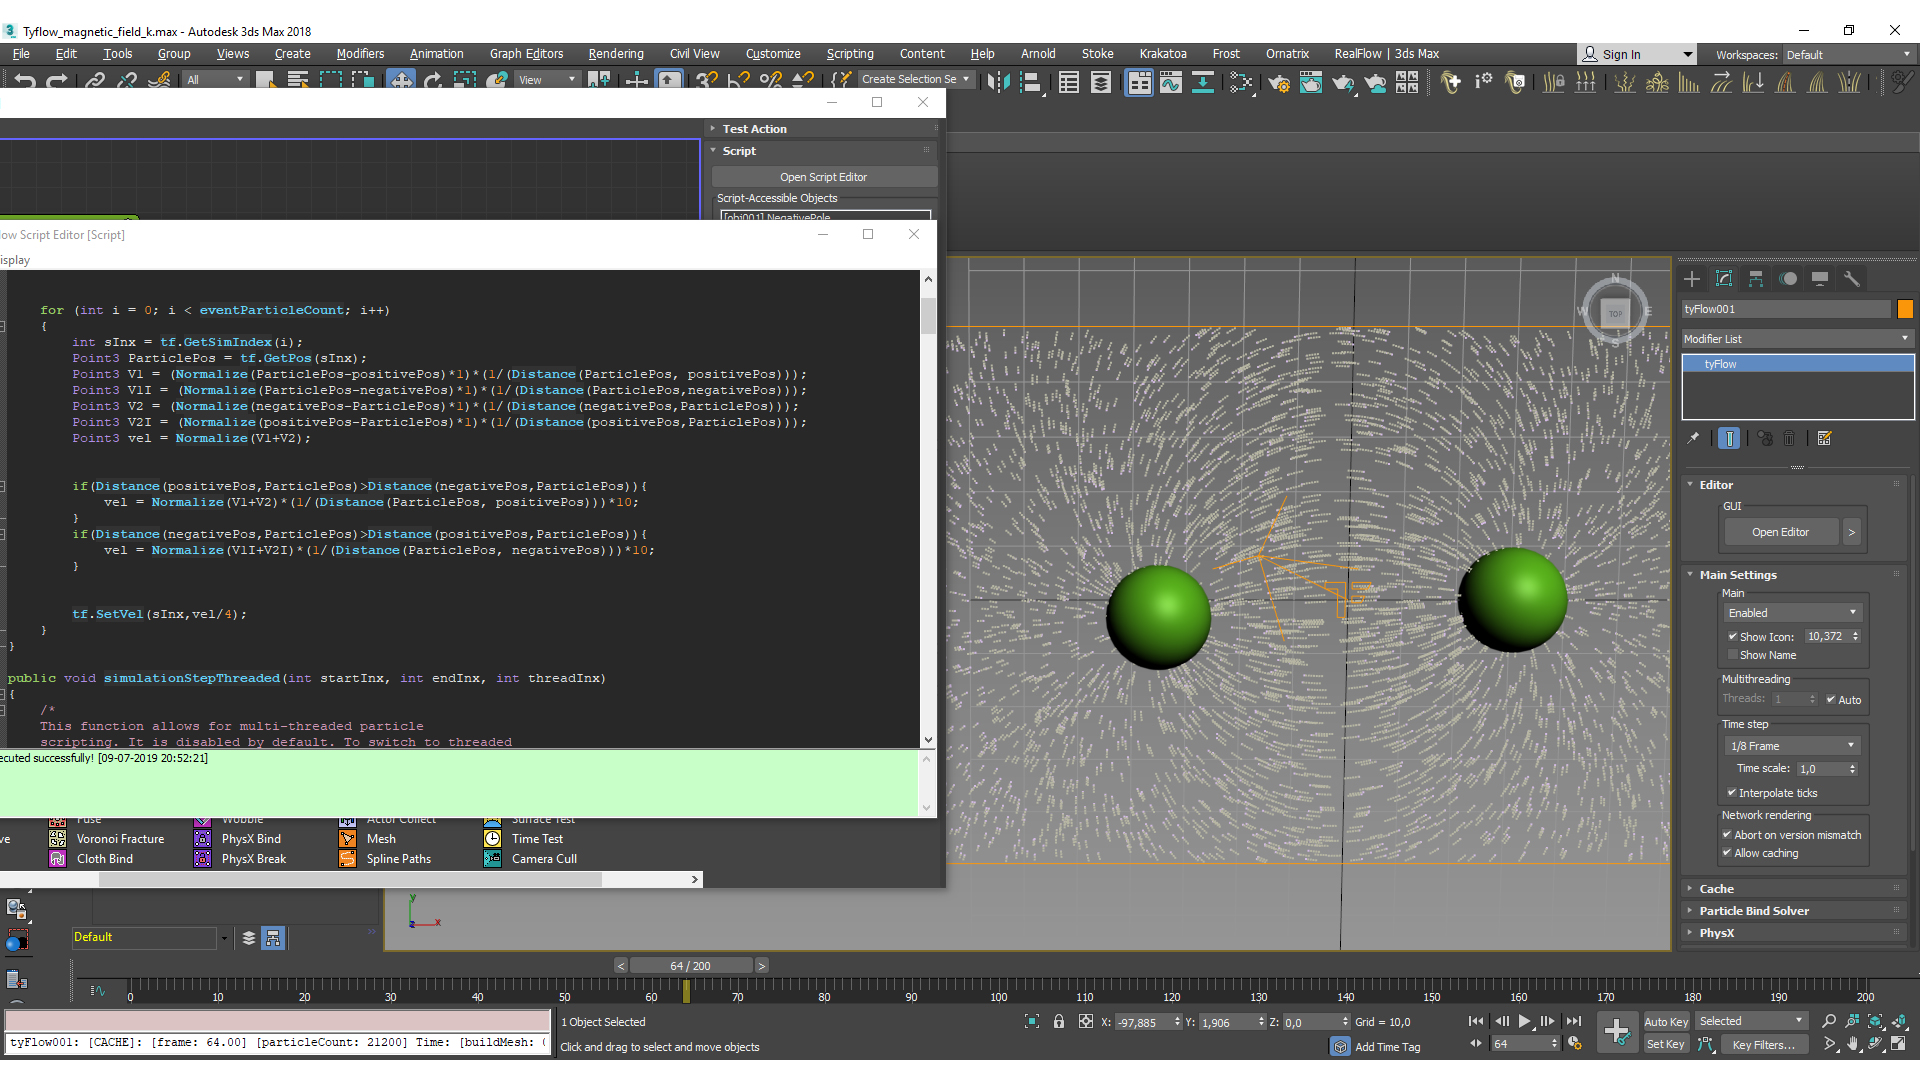This screenshot has height=1080, width=1920.
Task: Uncheck Interpolate ticks option
Action: coord(1732,793)
